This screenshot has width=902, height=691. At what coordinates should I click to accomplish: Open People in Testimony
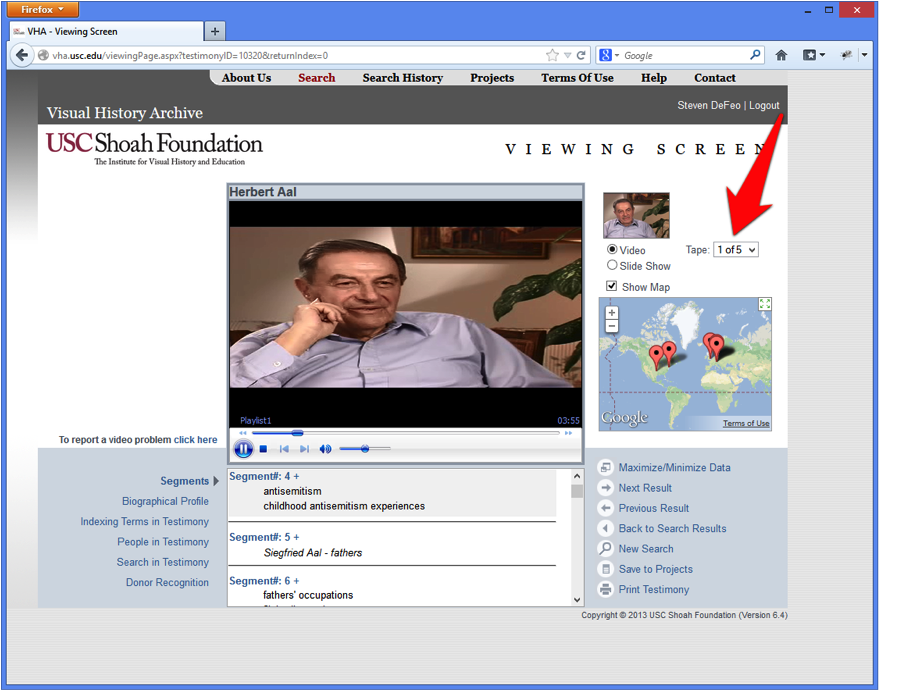pyautogui.click(x=163, y=541)
